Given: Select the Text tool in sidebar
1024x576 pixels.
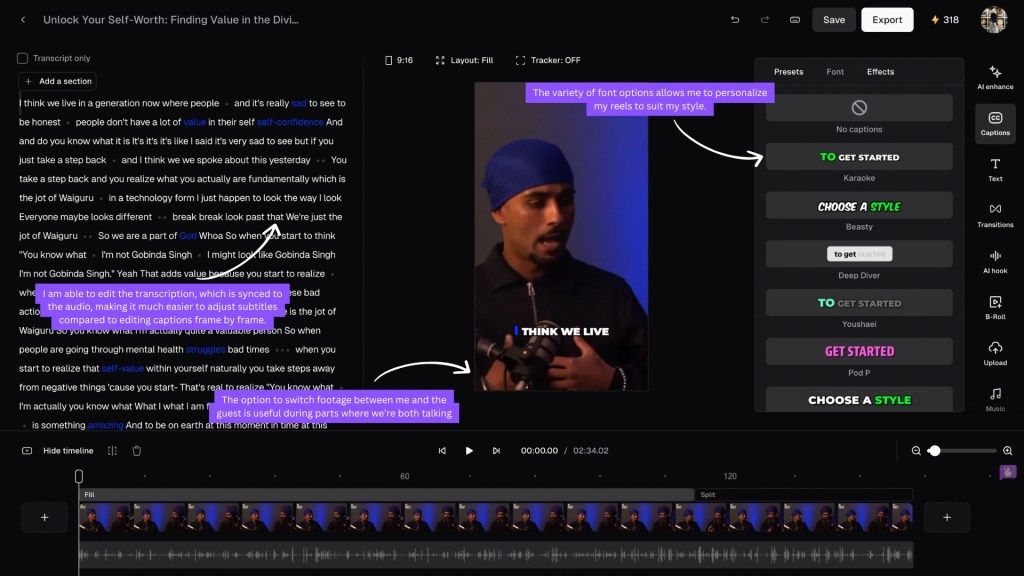Looking at the screenshot, I should (x=995, y=169).
